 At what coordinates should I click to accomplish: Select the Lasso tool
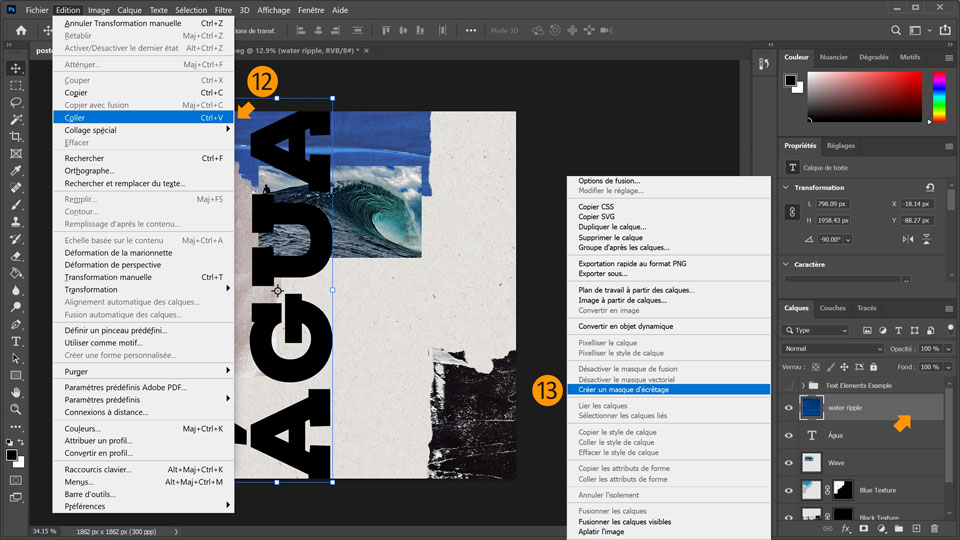[16, 102]
